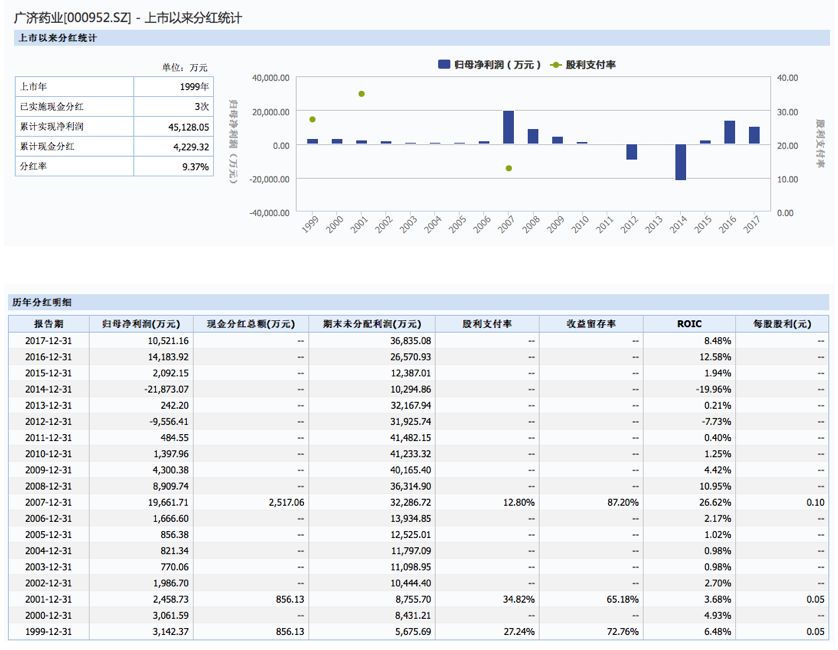Viewport: 838px width, 650px height.
Task: Click net profit value -9,556.41
Action: 169,422
